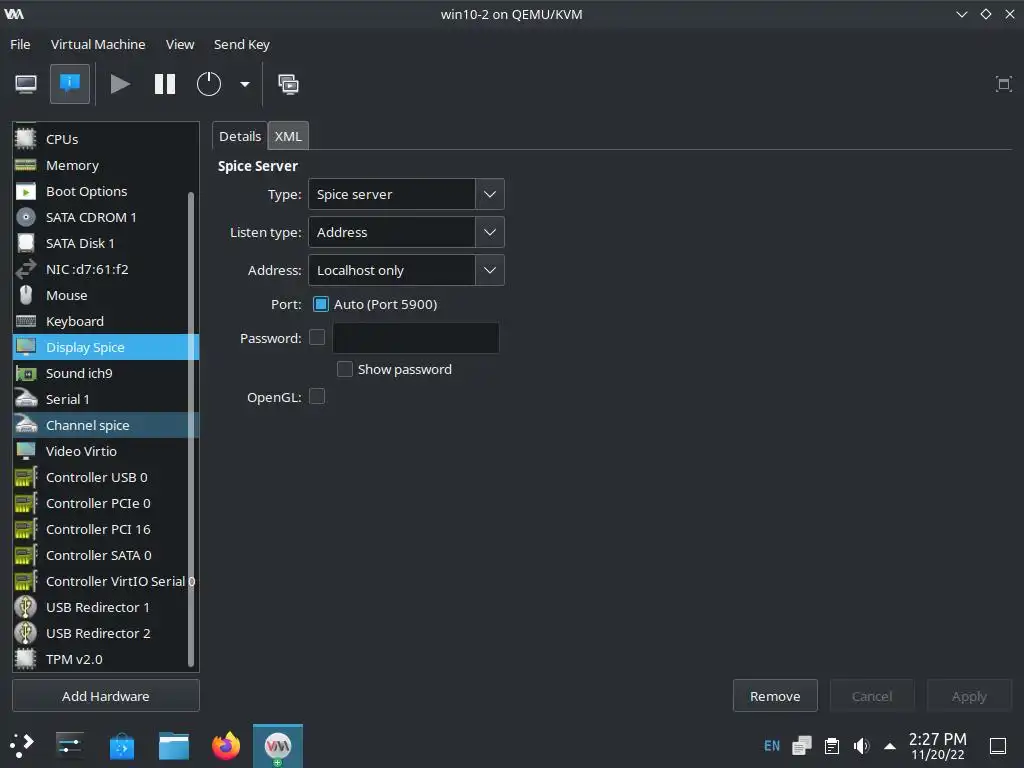Viewport: 1024px width, 768px height.
Task: Select Serial 1 device icon
Action: [25, 399]
